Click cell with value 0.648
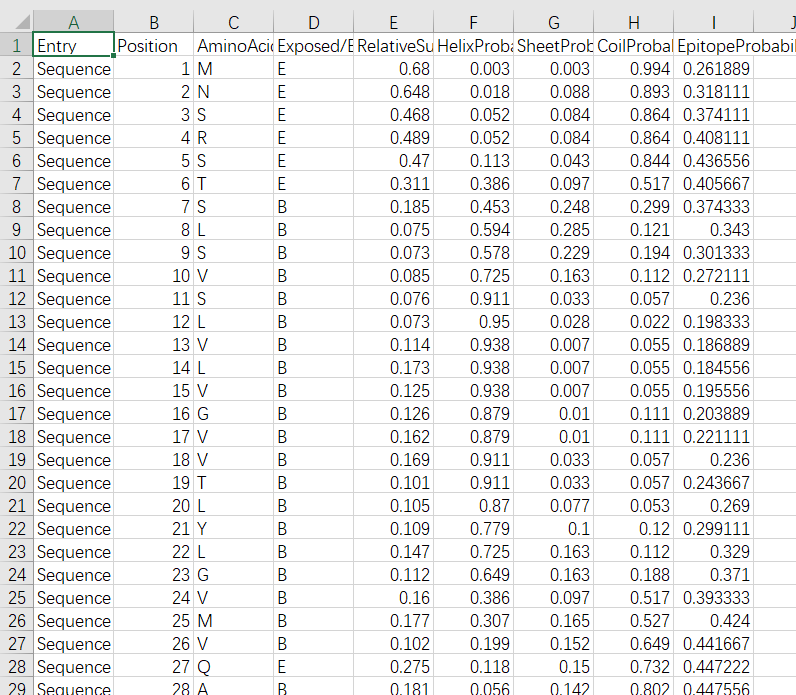Viewport: 796px width, 695px height. point(393,91)
